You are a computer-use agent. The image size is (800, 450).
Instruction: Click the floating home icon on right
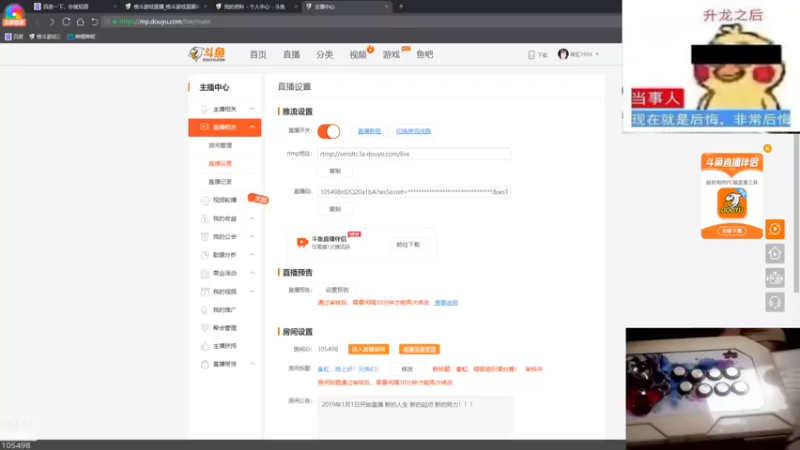[x=774, y=254]
